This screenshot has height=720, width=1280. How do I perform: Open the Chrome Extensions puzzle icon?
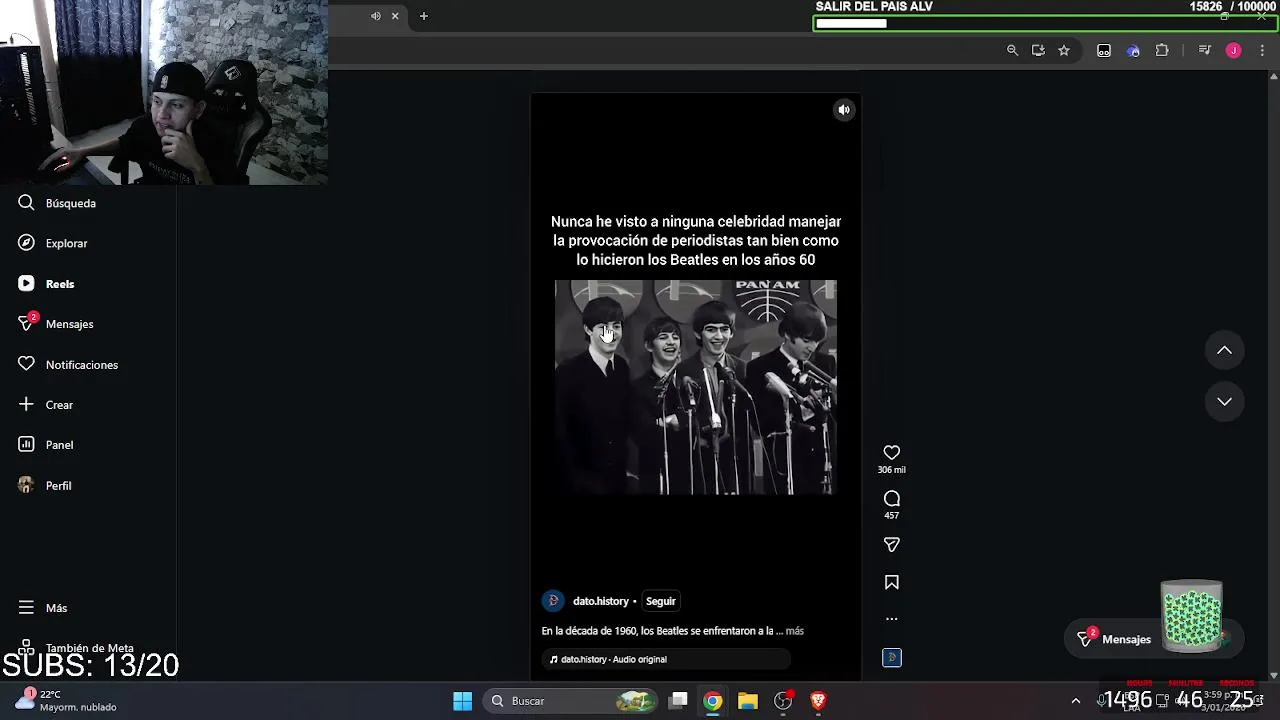coord(1162,50)
